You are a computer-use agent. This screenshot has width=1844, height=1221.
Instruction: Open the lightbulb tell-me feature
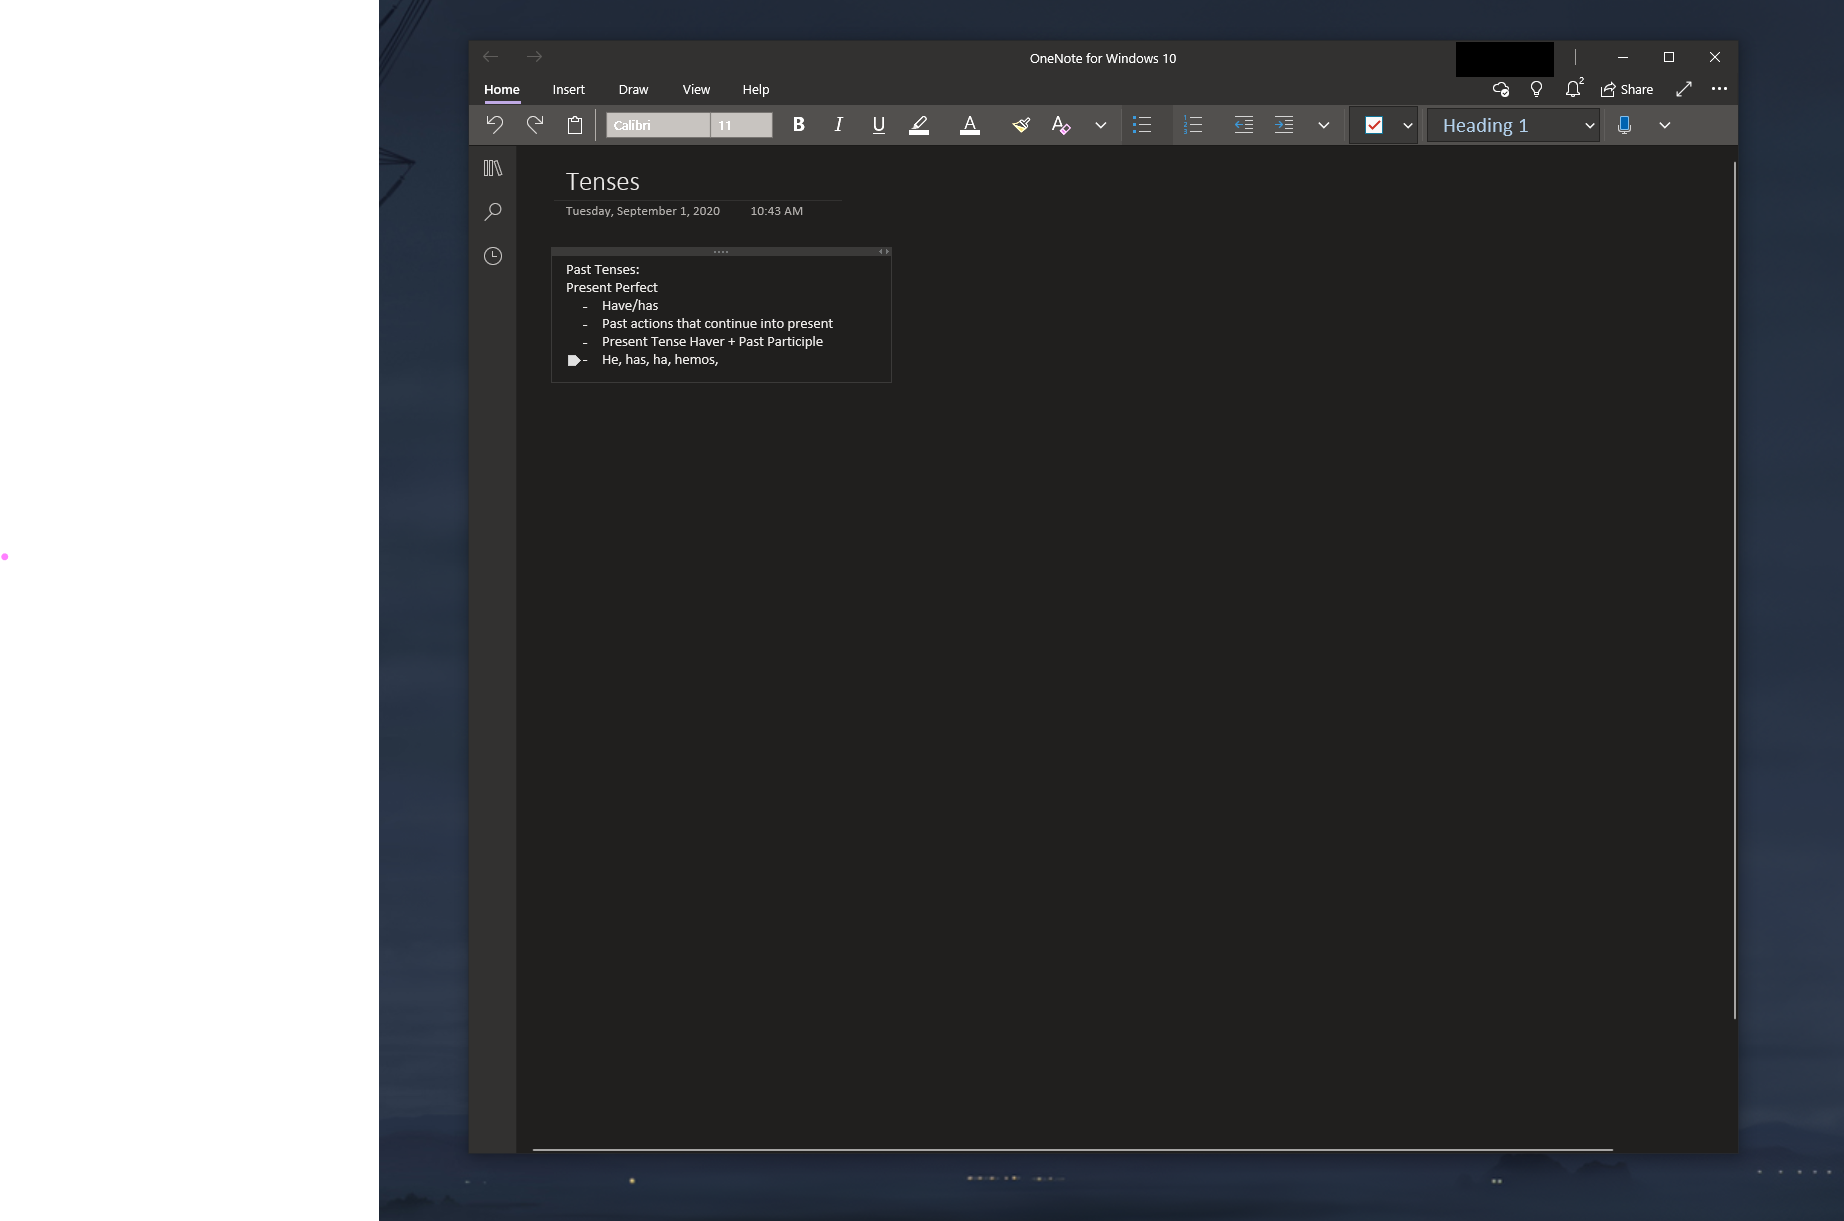[x=1537, y=89]
